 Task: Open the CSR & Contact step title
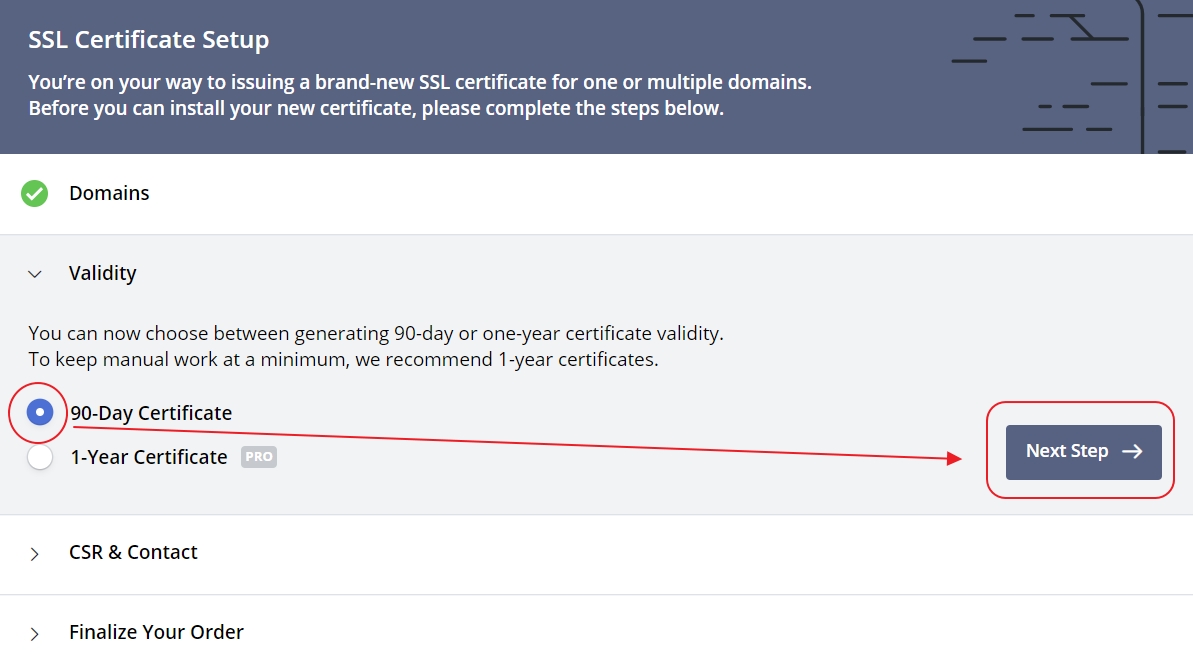point(133,553)
